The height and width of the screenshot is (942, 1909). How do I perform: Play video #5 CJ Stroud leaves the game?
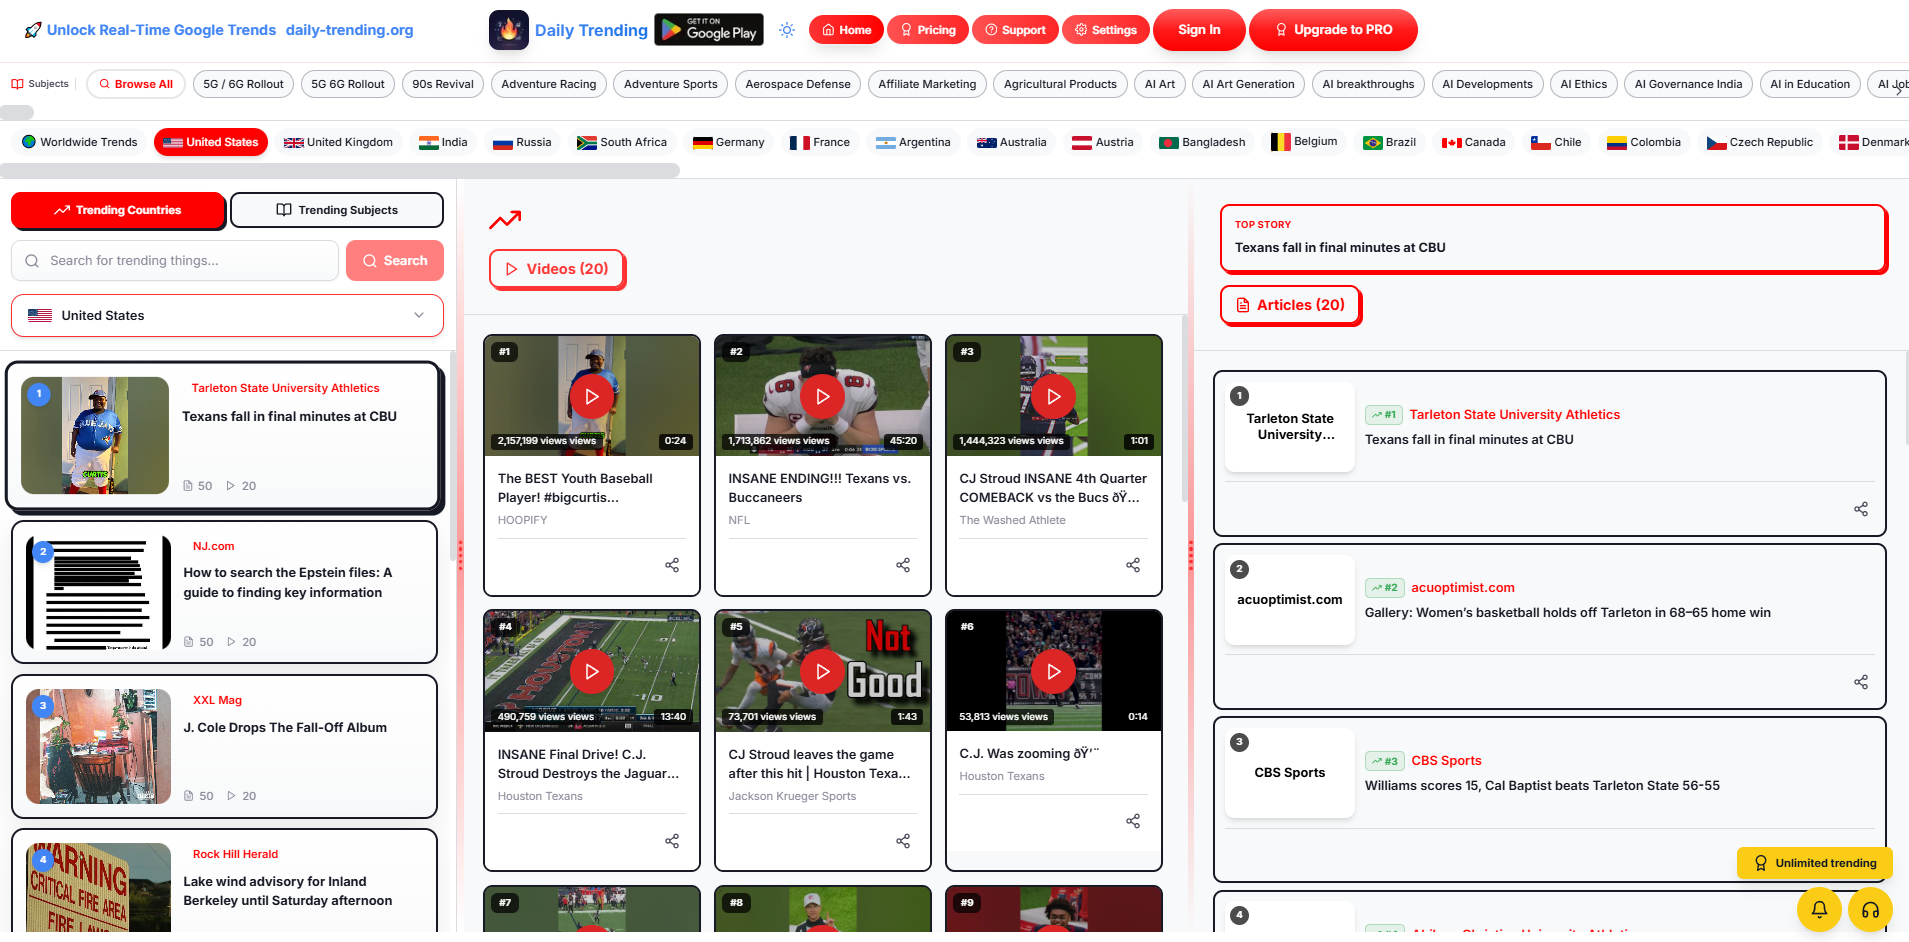click(823, 672)
